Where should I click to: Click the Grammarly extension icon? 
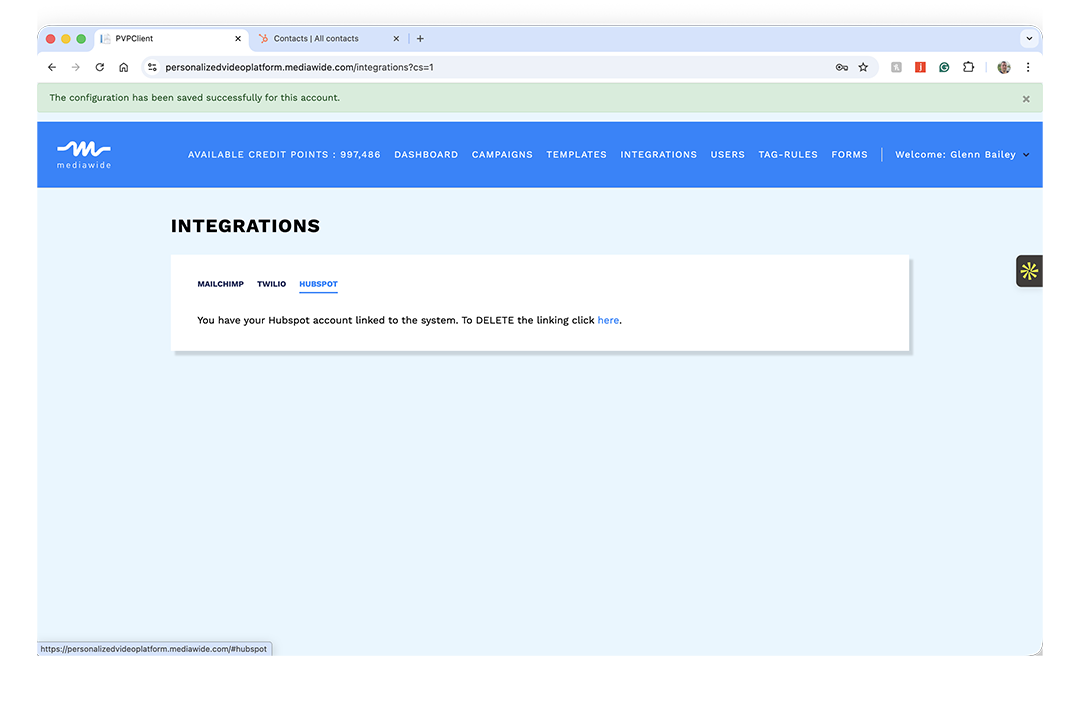click(x=944, y=67)
